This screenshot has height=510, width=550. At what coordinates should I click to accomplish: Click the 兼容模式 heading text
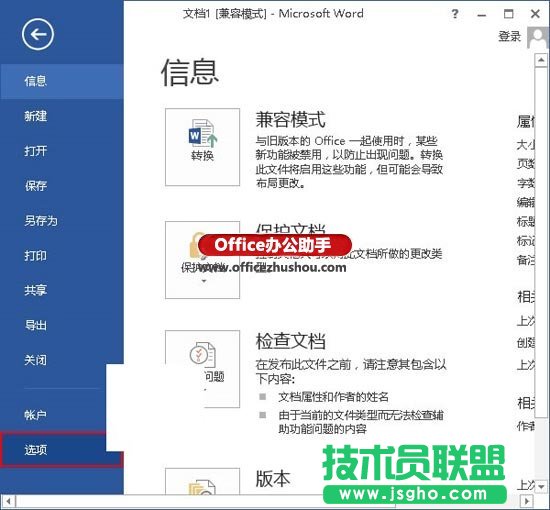[290, 120]
